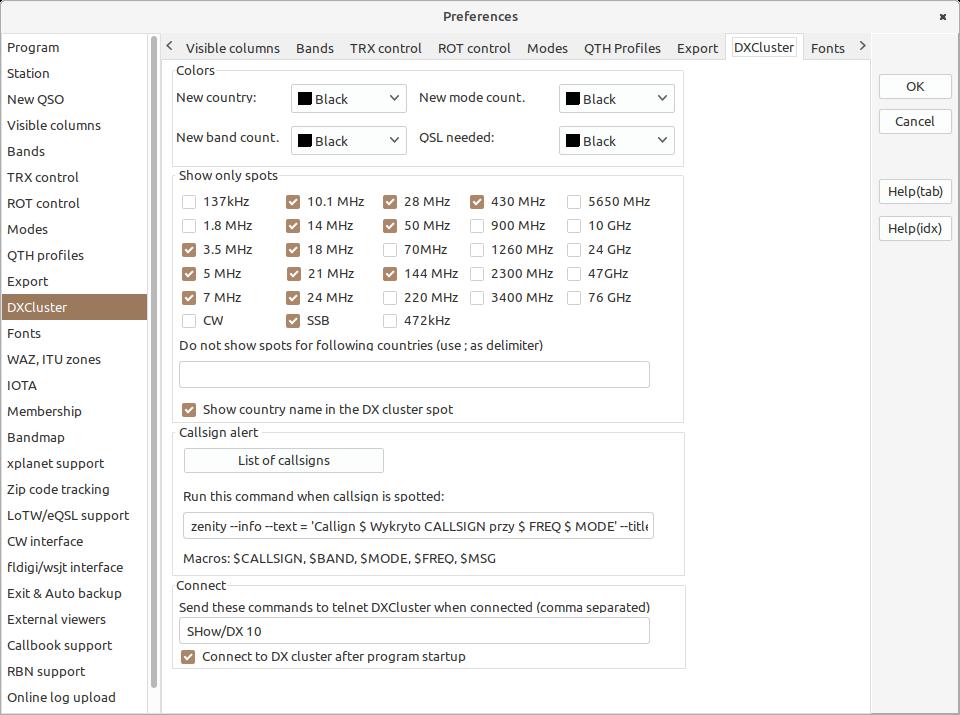960x715 pixels.
Task: Open the New country color dropdown
Action: [x=349, y=99]
